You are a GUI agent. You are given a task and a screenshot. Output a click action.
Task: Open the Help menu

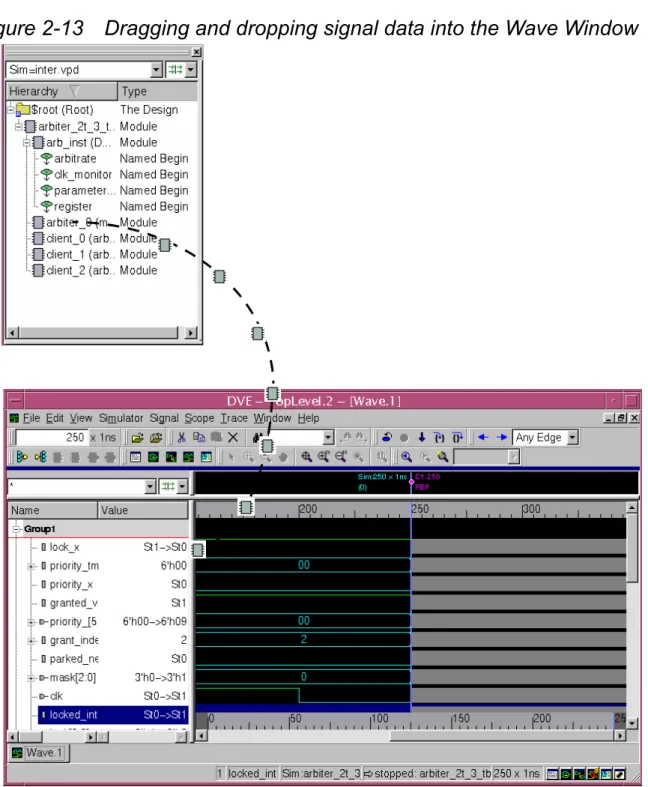click(308, 418)
